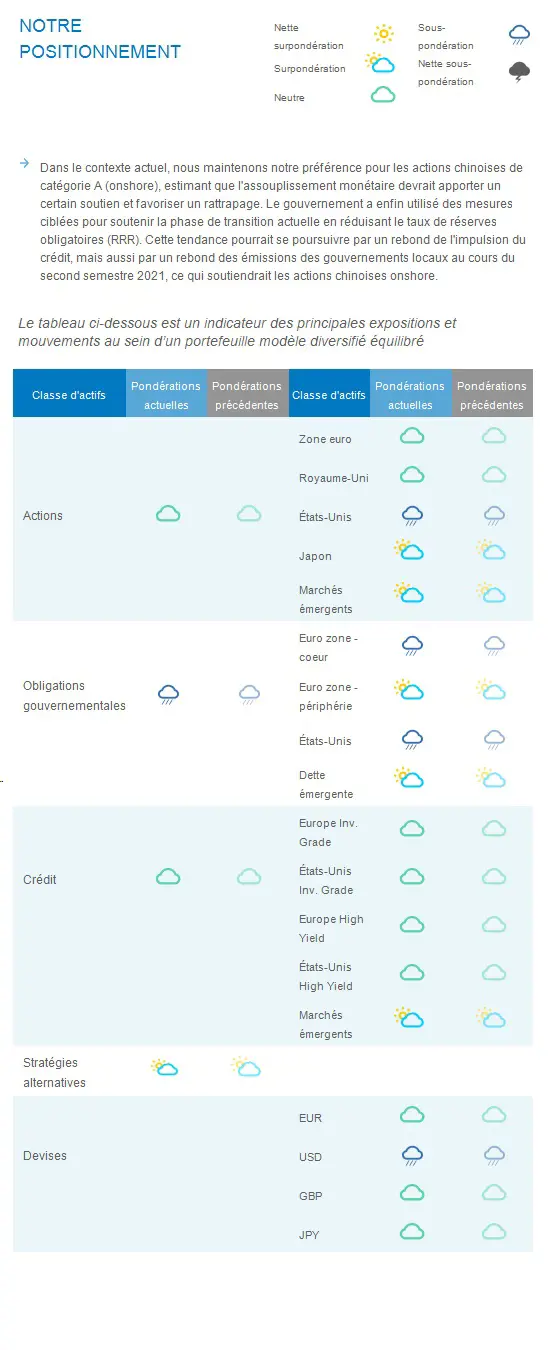Click the rain cloud Sous-pondération legend icon
Screen dimensions: 550x1350
tap(520, 36)
